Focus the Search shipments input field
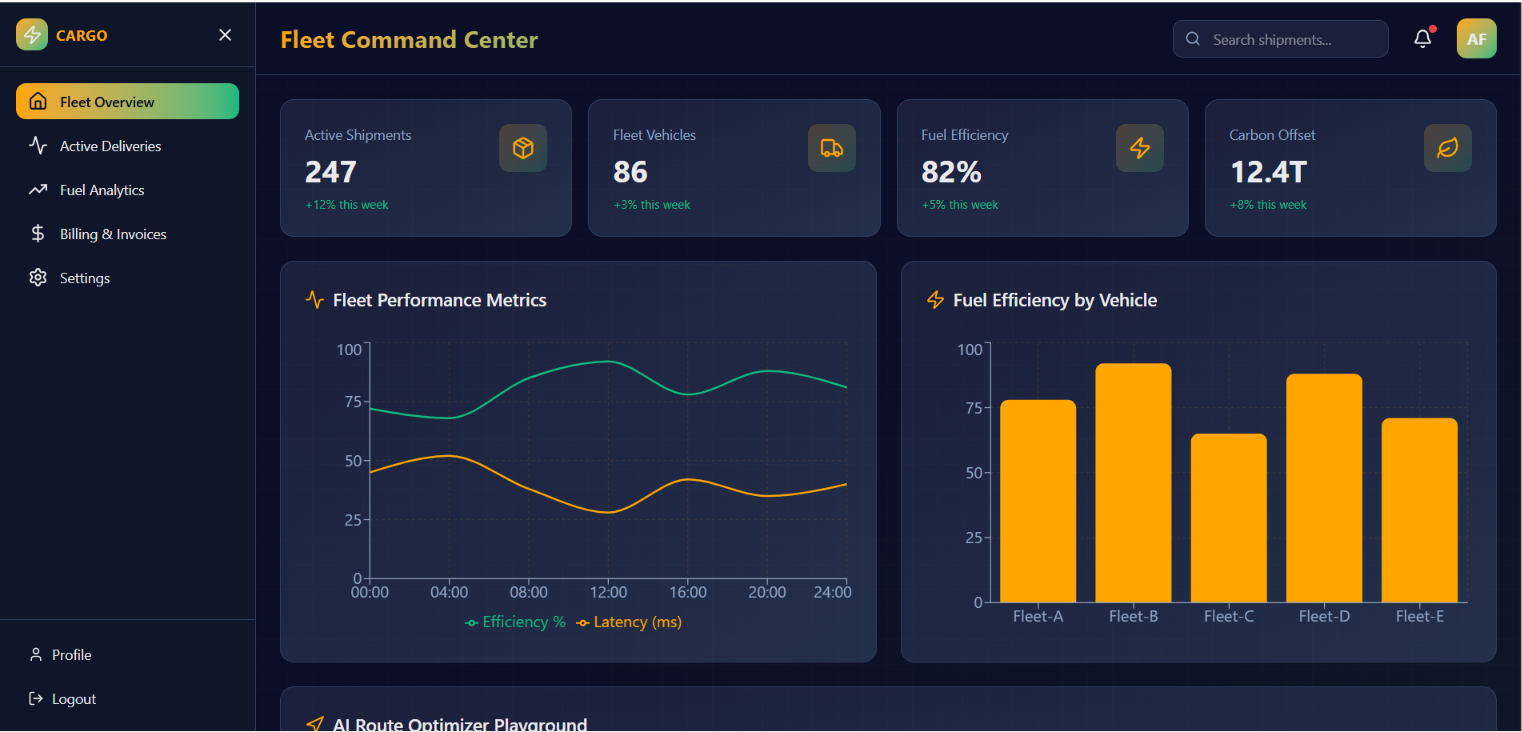This screenshot has width=1522, height=732. click(1280, 39)
